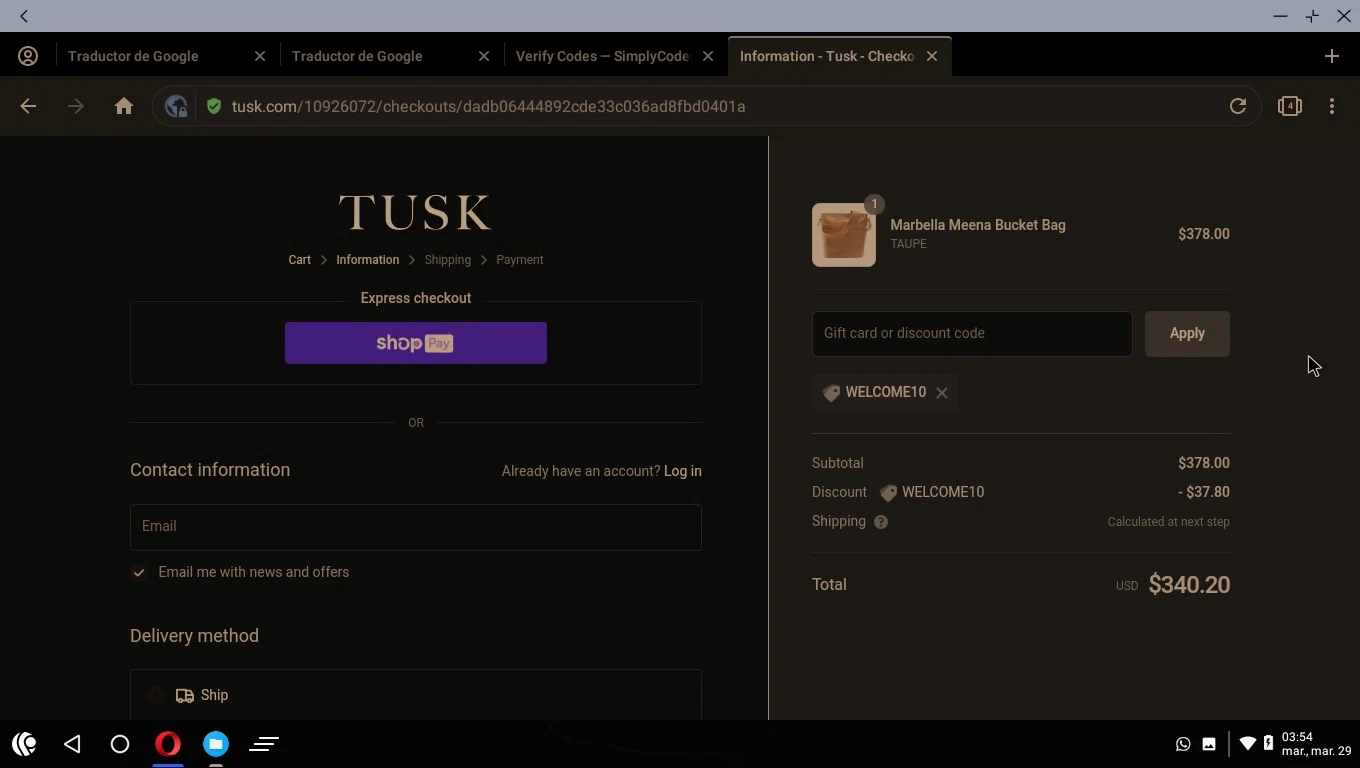1360x768 pixels.
Task: Open Opera browser from the taskbar
Action: (168, 744)
